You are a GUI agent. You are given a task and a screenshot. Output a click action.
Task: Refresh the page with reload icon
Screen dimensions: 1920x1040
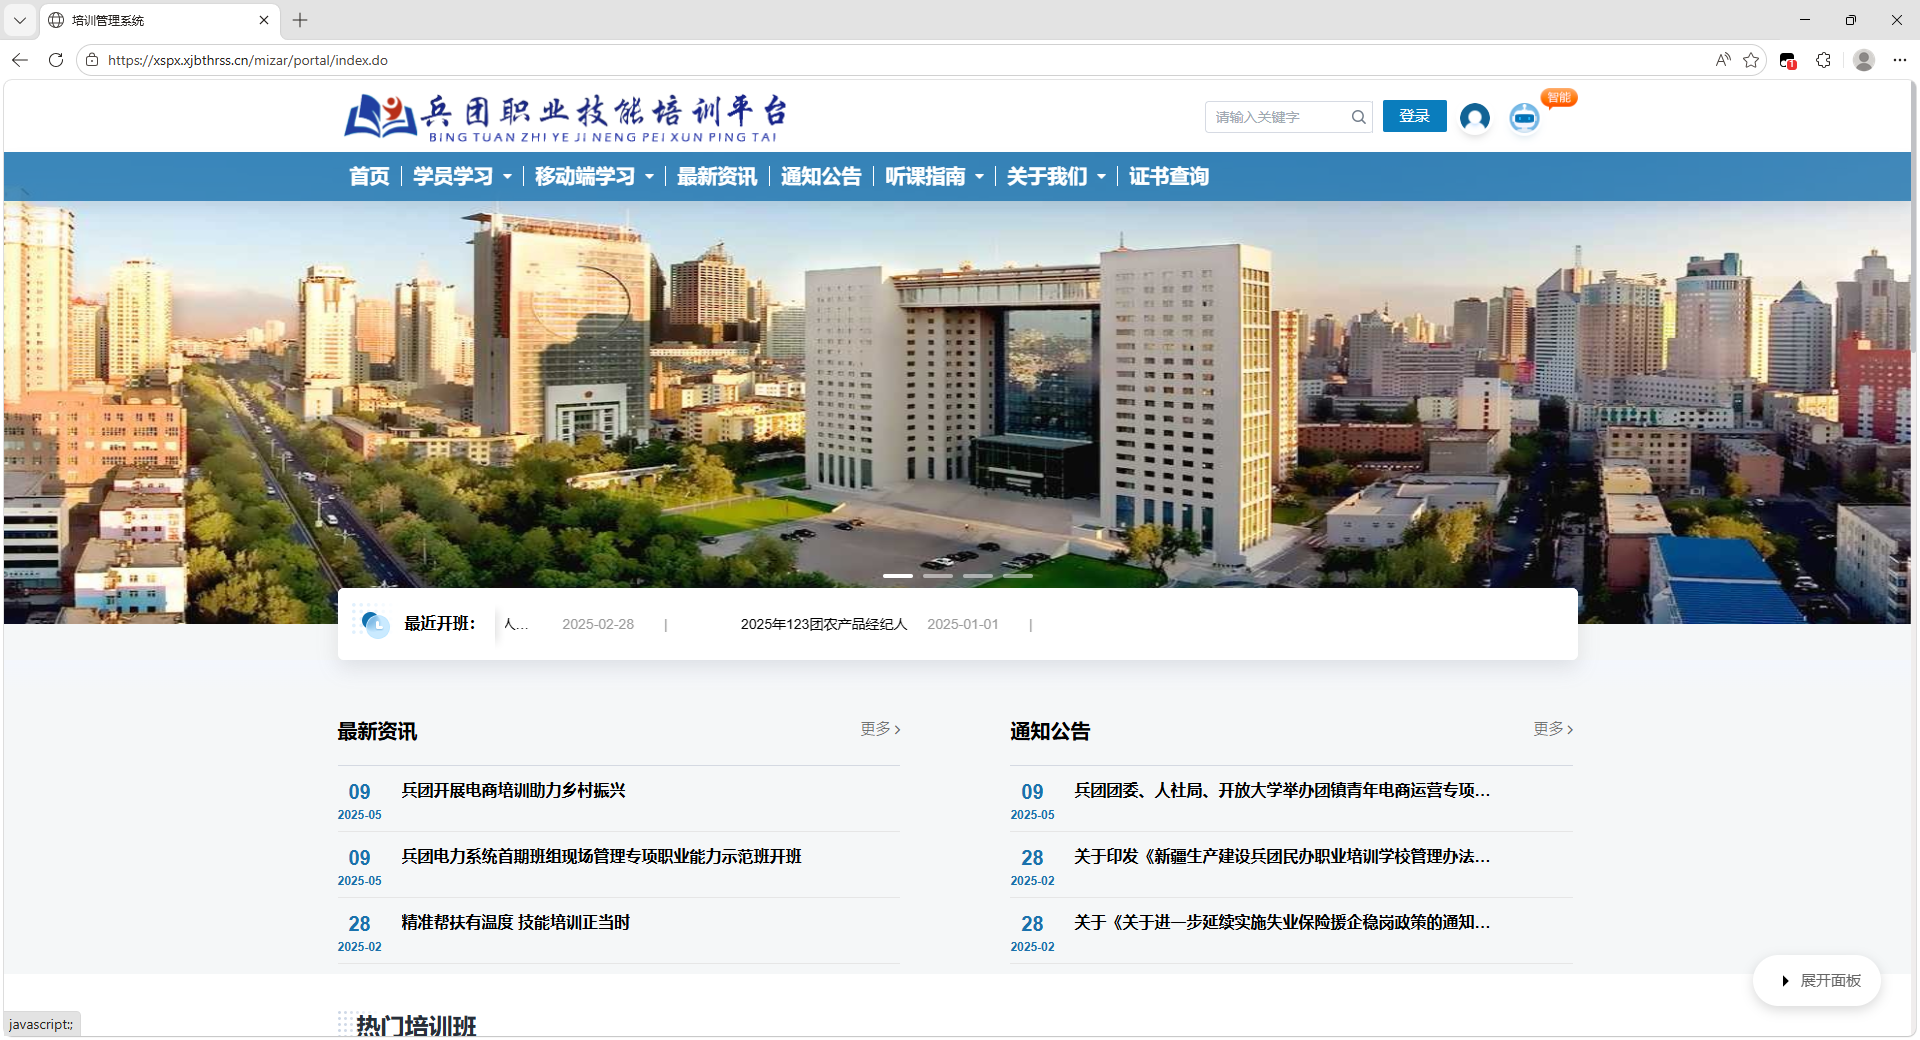pos(56,60)
